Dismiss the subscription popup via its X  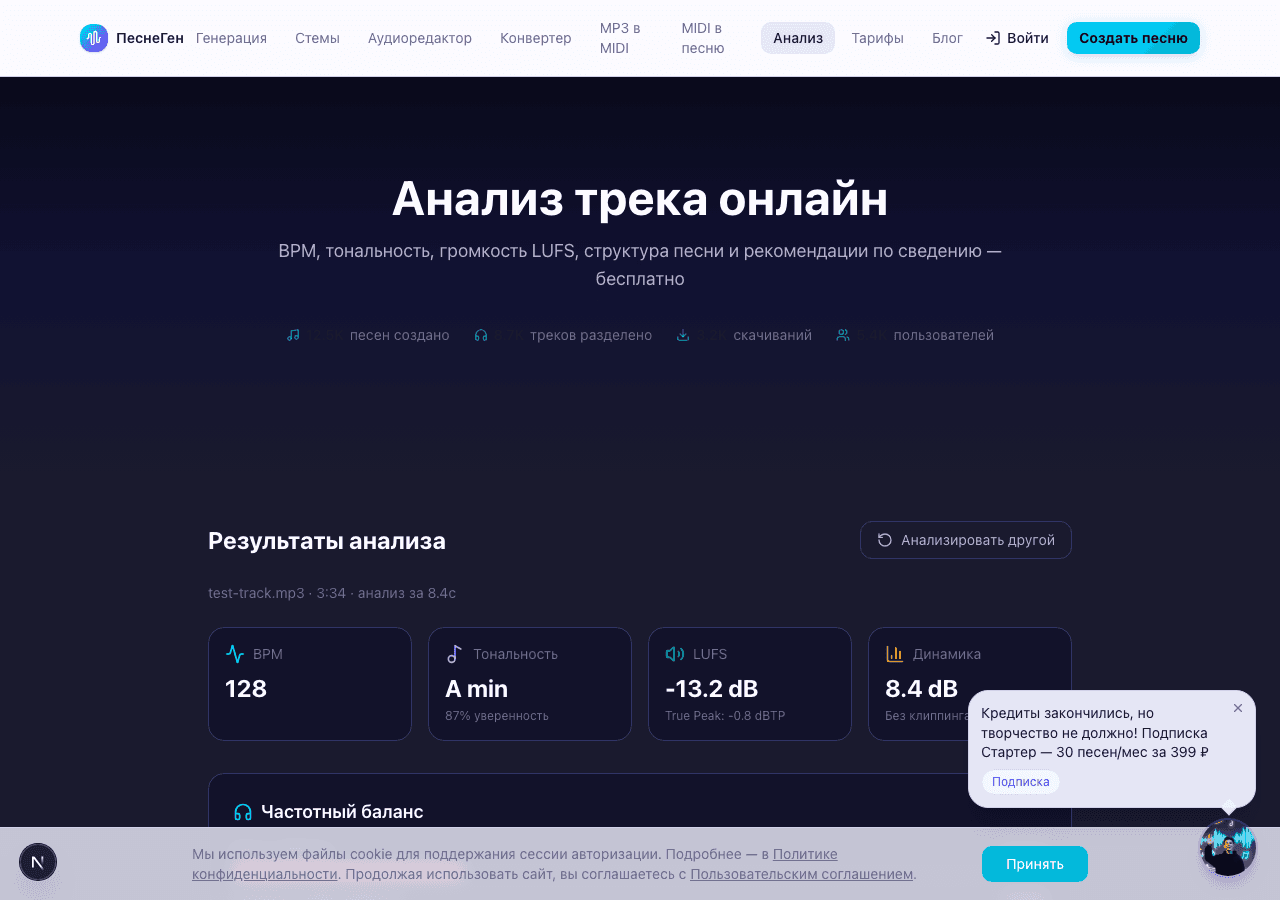1237,708
